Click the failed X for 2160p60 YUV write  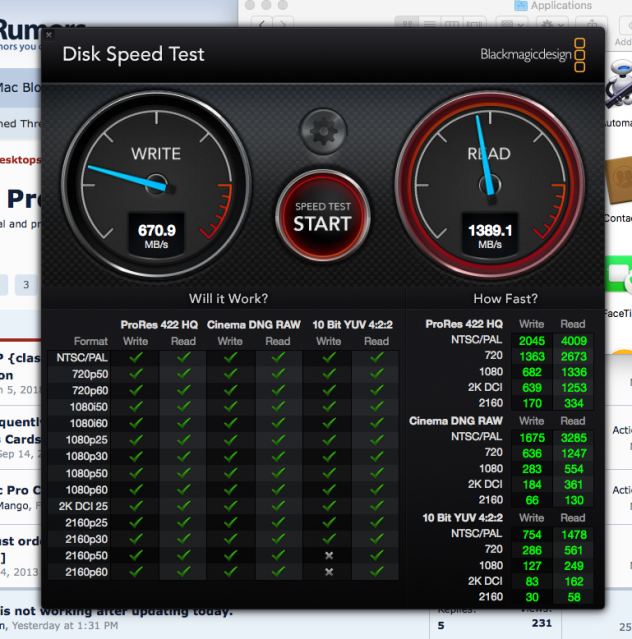329,572
